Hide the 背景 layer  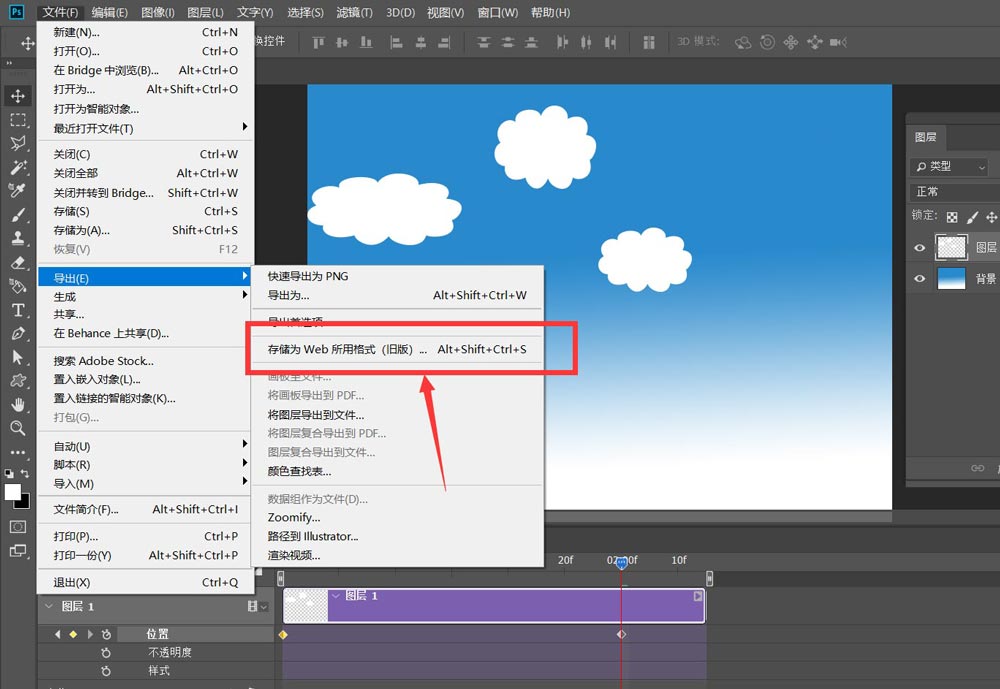[x=919, y=279]
